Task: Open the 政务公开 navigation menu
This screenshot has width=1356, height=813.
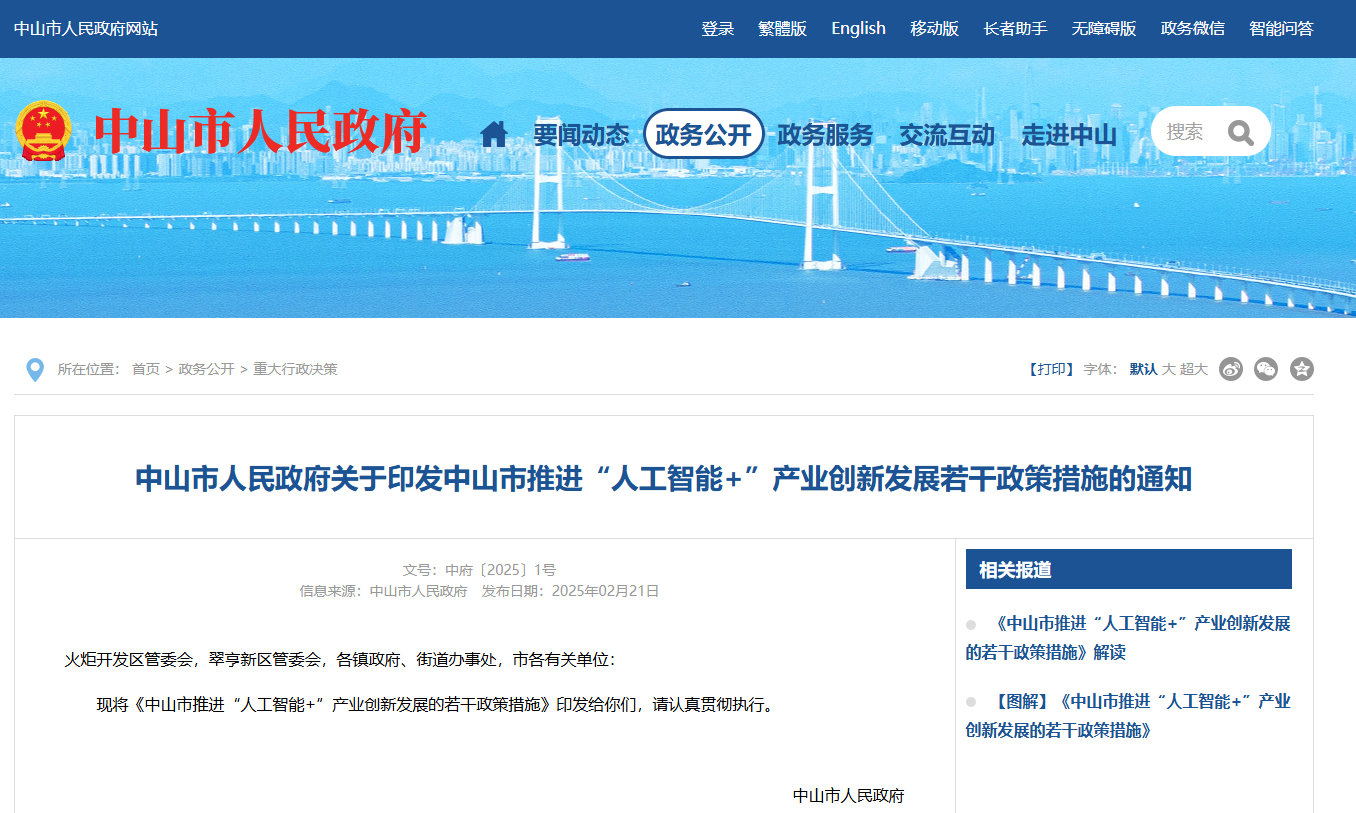Action: tap(704, 133)
